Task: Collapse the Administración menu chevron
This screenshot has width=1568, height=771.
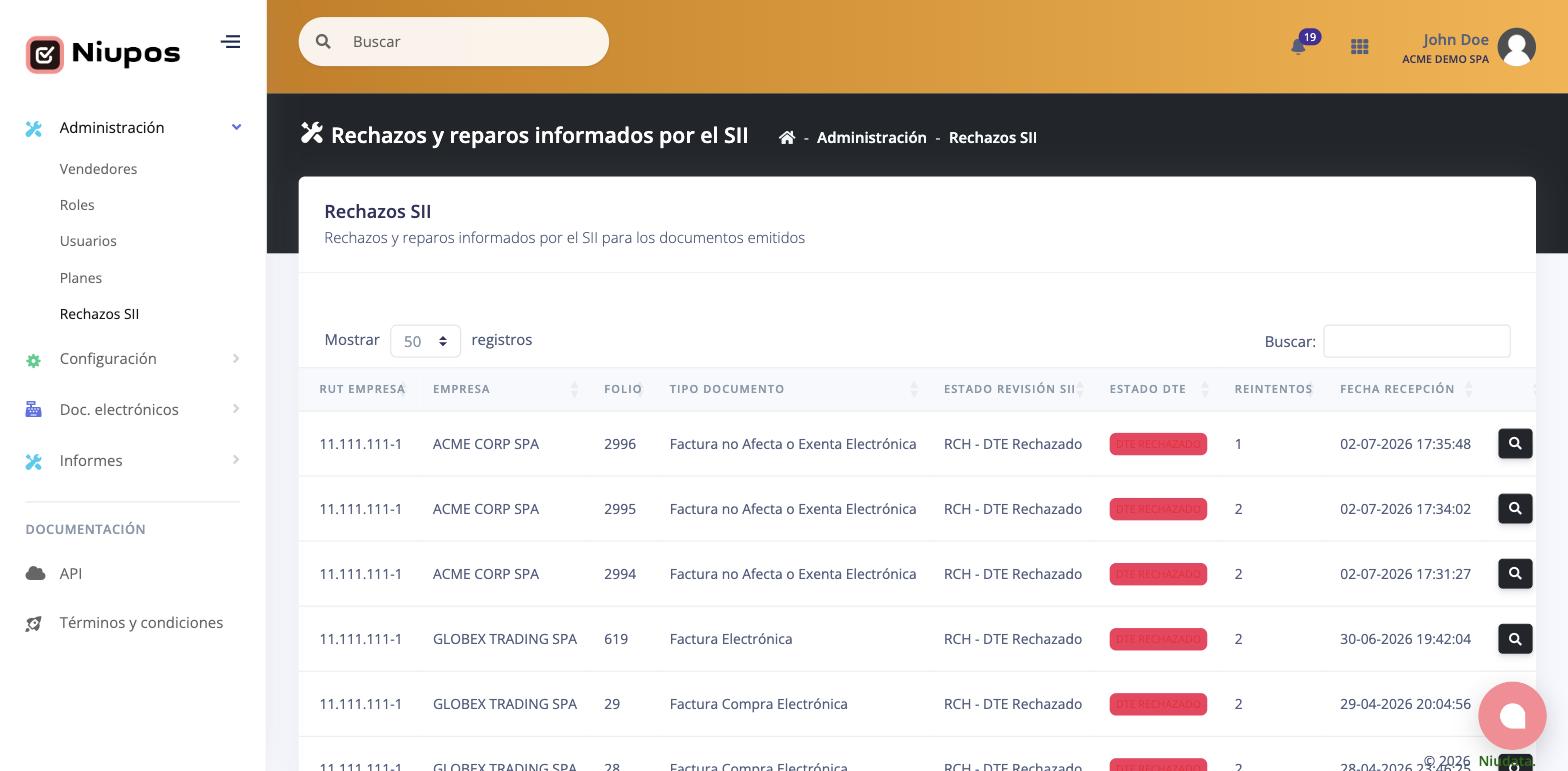Action: (236, 127)
